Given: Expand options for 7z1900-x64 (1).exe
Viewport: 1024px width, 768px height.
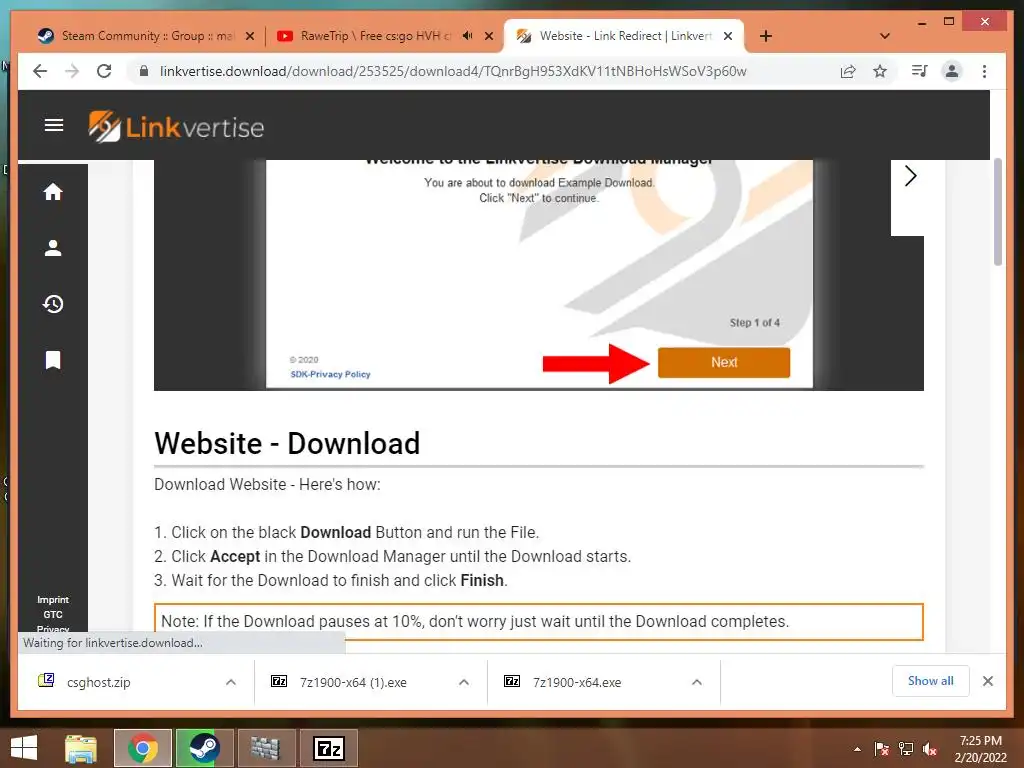Looking at the screenshot, I should [464, 682].
